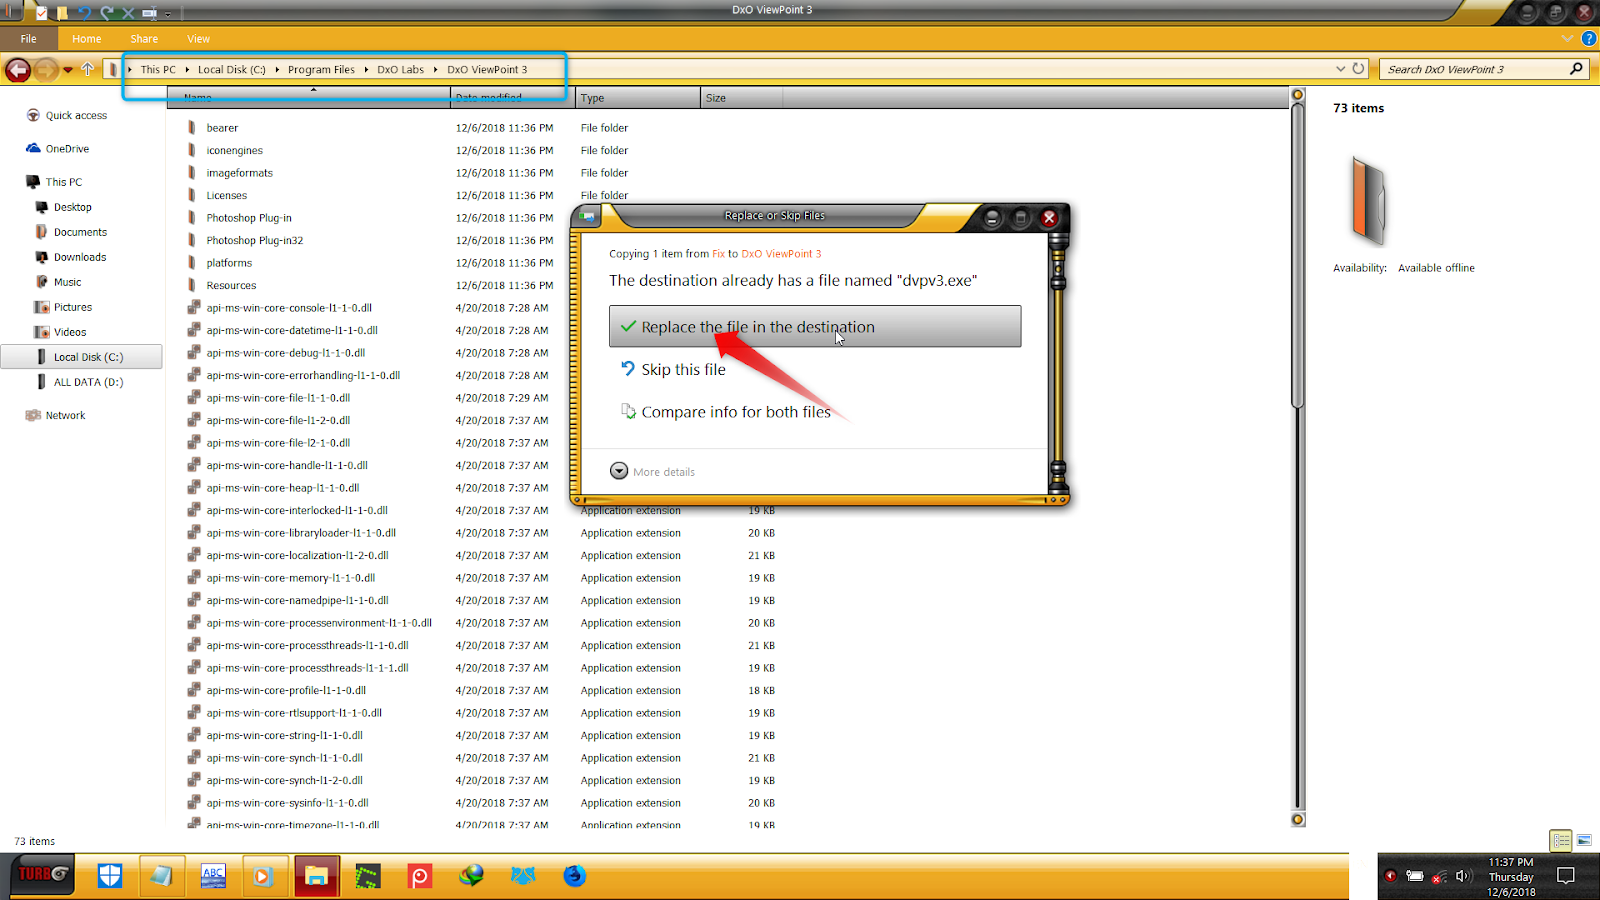
Task: Click DxO ViewPoint 3 link in dialog
Action: tap(781, 254)
